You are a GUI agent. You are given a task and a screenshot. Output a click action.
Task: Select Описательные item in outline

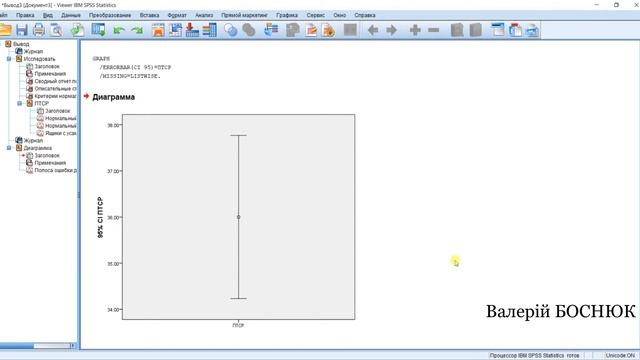pos(55,89)
